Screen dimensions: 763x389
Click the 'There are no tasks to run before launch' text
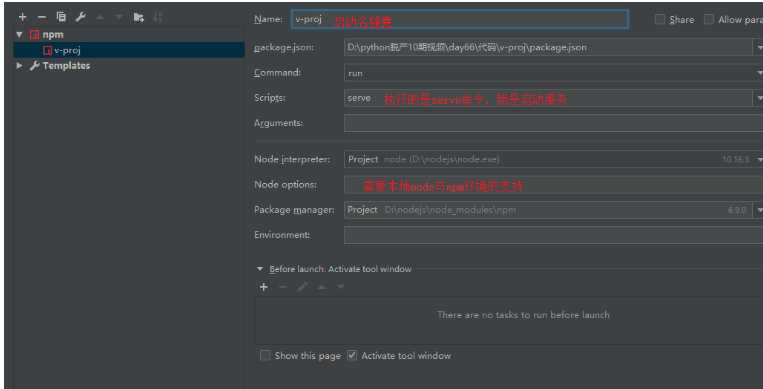coord(523,315)
